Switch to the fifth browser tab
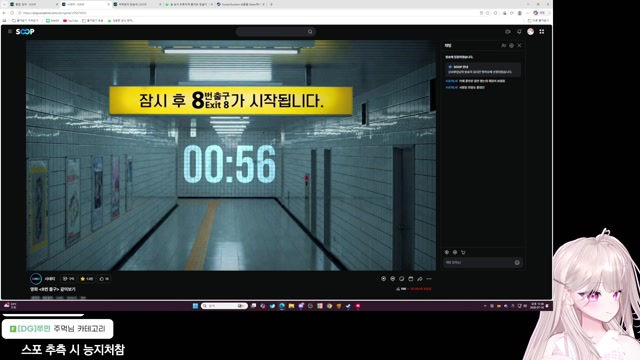The width and height of the screenshot is (640, 360). coord(240,4)
